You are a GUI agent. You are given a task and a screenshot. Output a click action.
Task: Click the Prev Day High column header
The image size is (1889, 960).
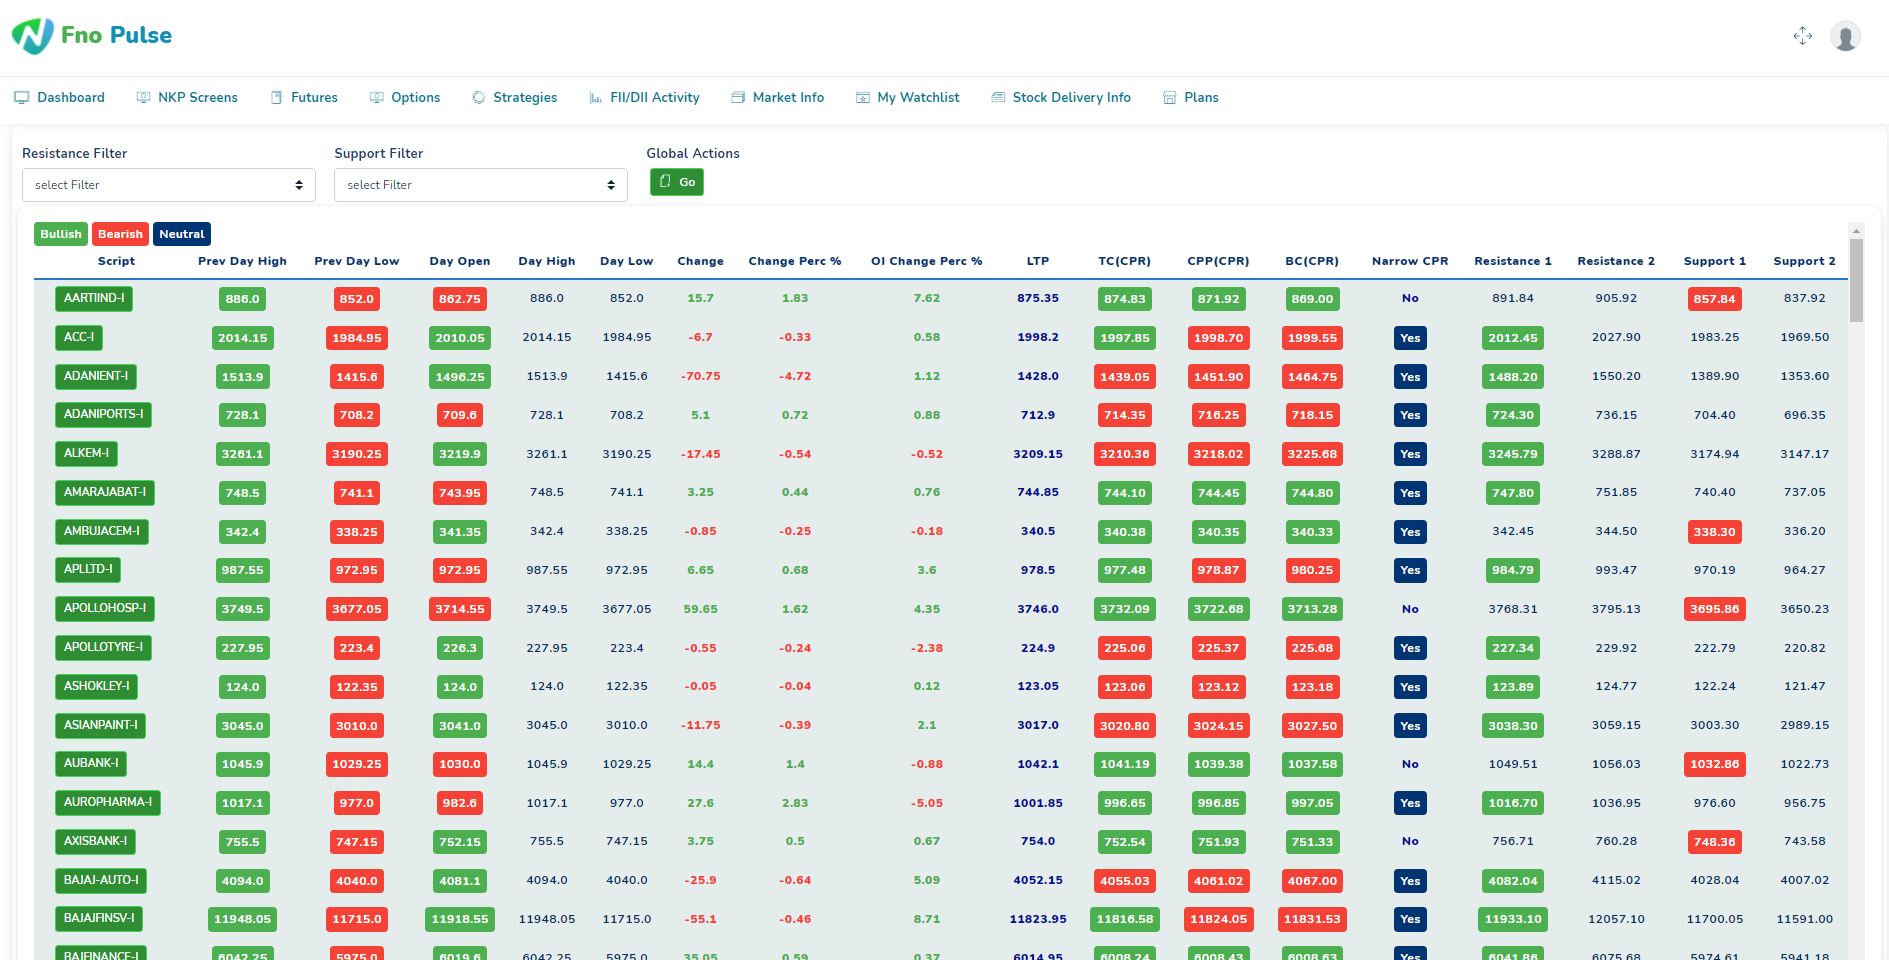242,261
